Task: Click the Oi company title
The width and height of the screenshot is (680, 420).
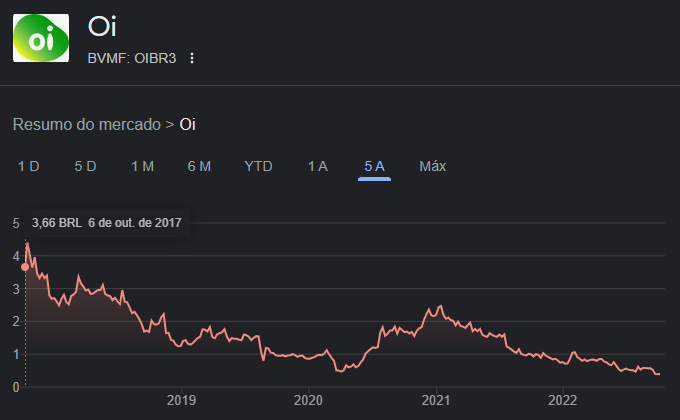Action: pos(102,26)
